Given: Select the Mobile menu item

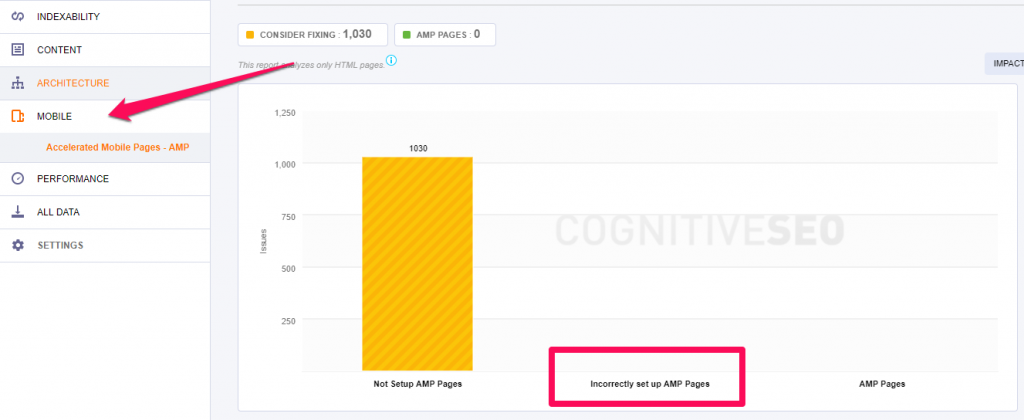Looking at the screenshot, I should [x=104, y=116].
